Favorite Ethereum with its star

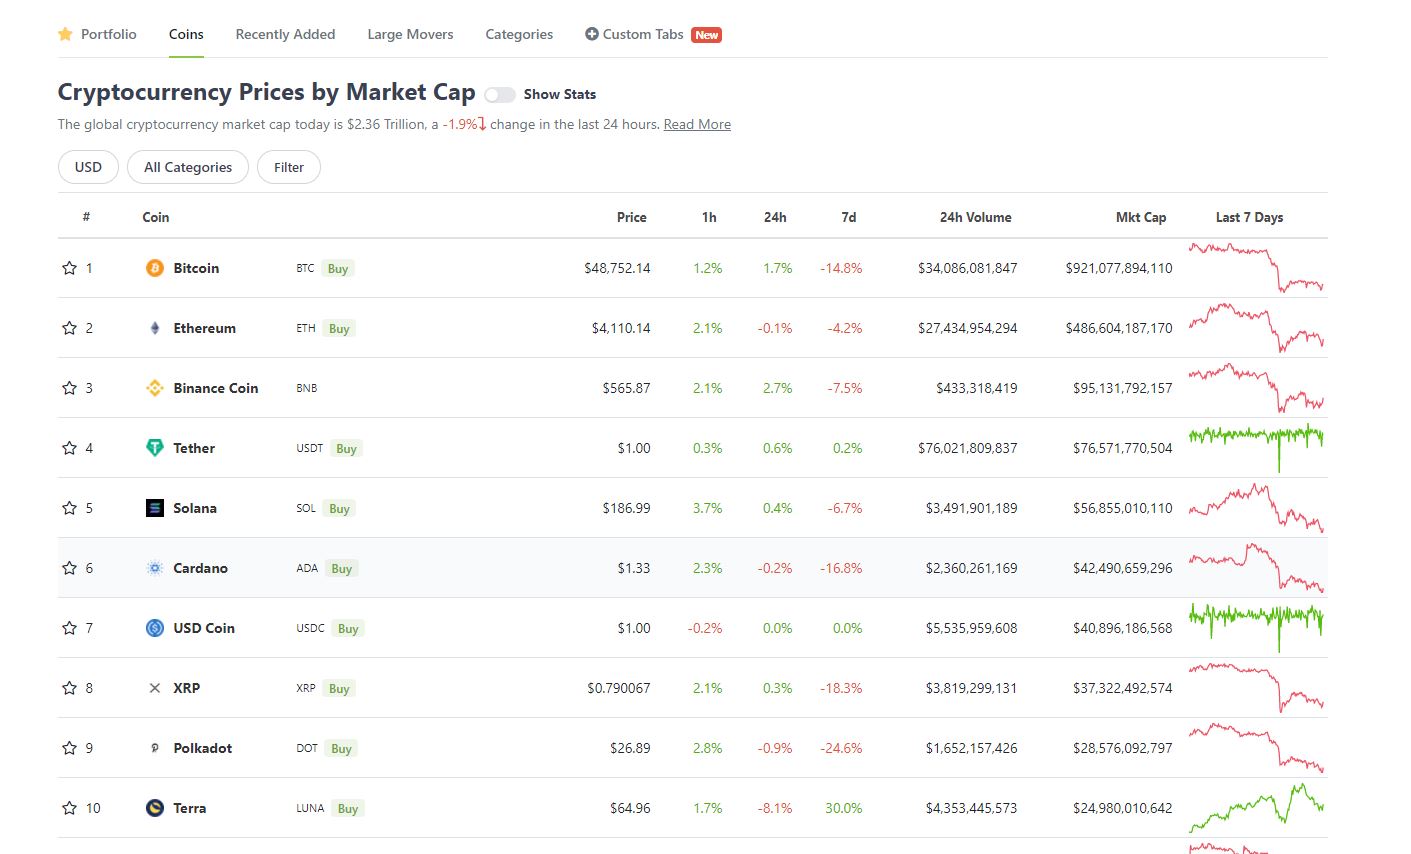[x=69, y=328]
